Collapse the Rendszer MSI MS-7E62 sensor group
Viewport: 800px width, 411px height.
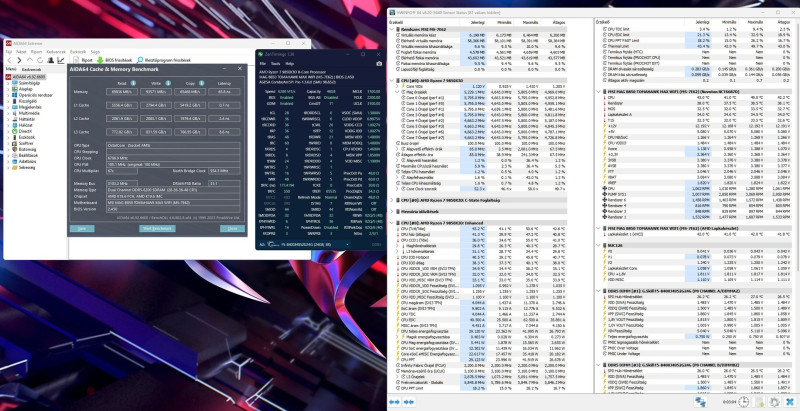point(392,30)
